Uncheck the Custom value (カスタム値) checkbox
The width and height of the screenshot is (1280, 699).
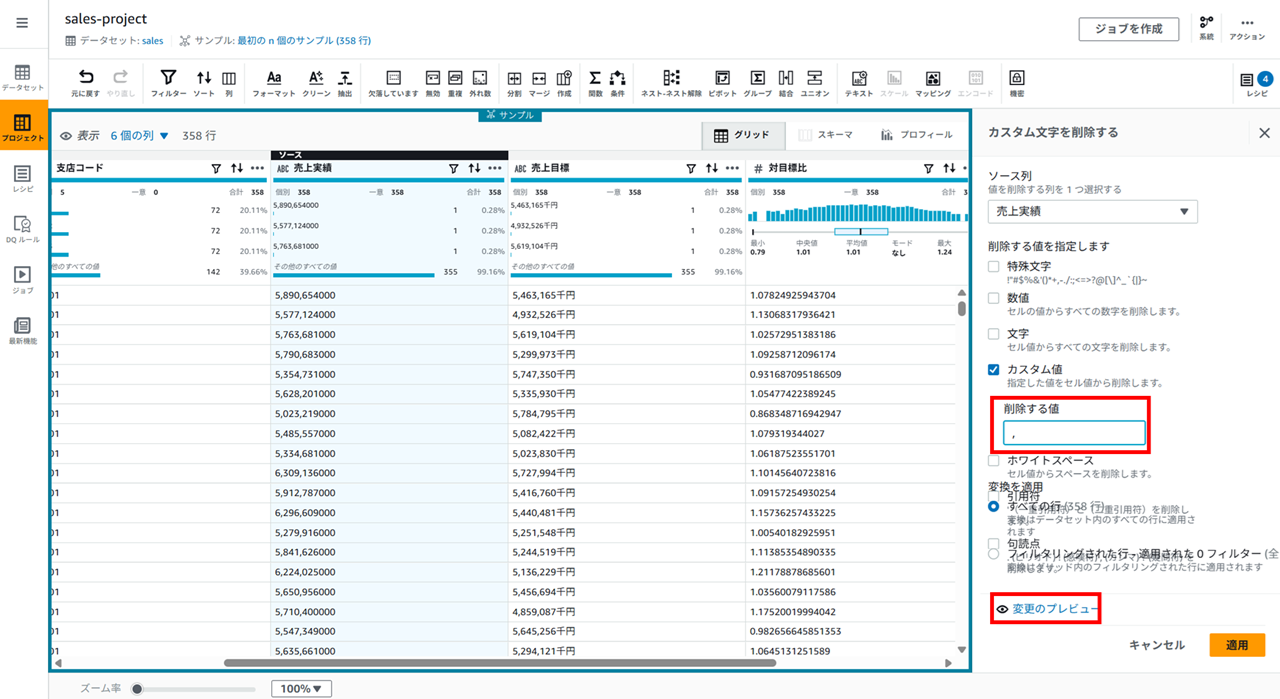[x=993, y=369]
